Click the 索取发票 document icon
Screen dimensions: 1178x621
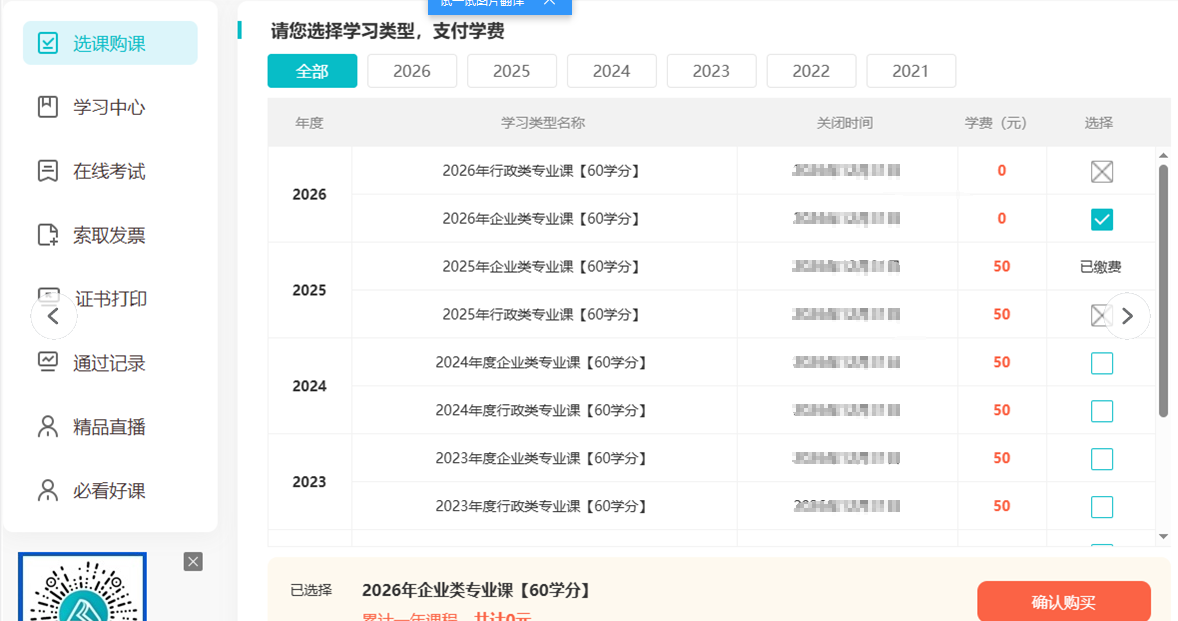click(47, 235)
